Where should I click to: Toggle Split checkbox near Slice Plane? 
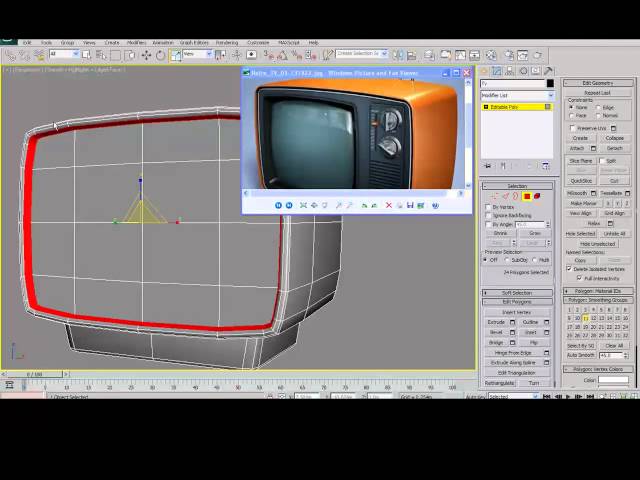602,161
